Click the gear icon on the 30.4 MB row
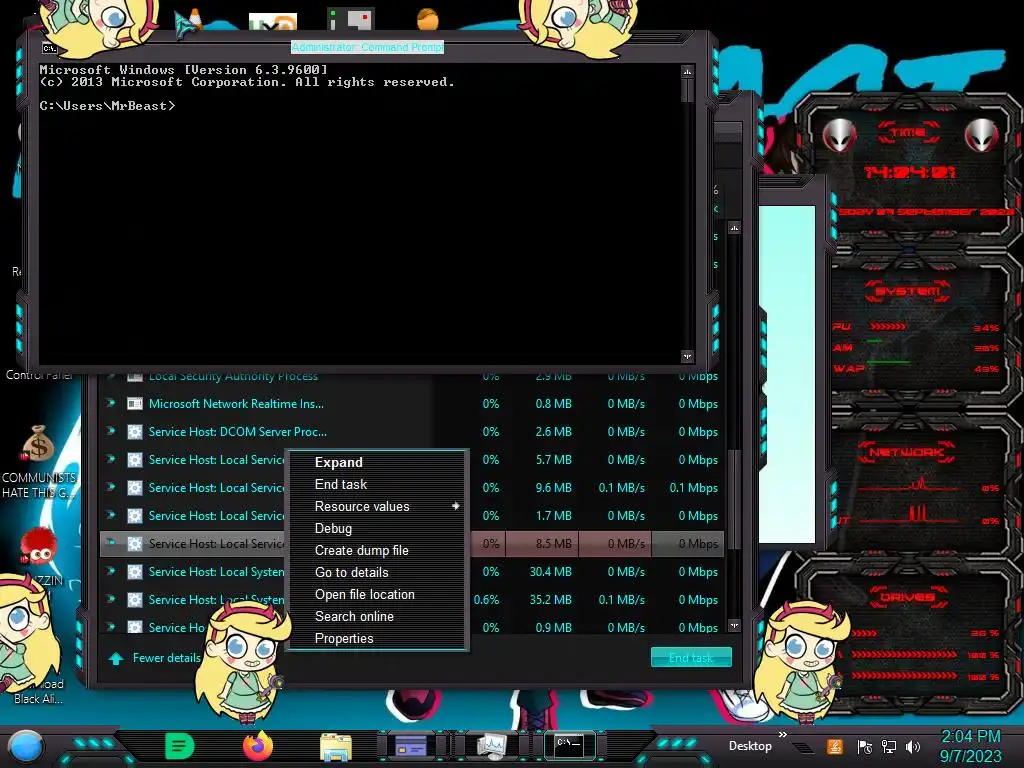The width and height of the screenshot is (1024, 768). (135, 572)
